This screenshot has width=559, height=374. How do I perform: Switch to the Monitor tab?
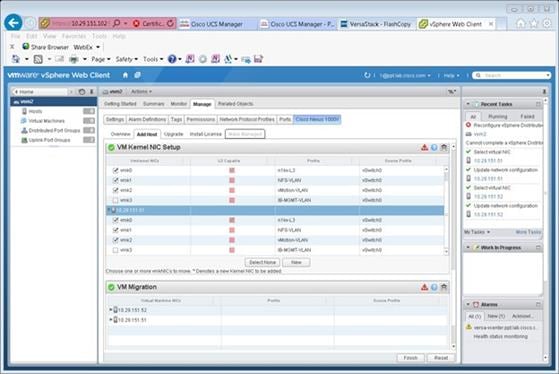(x=179, y=104)
